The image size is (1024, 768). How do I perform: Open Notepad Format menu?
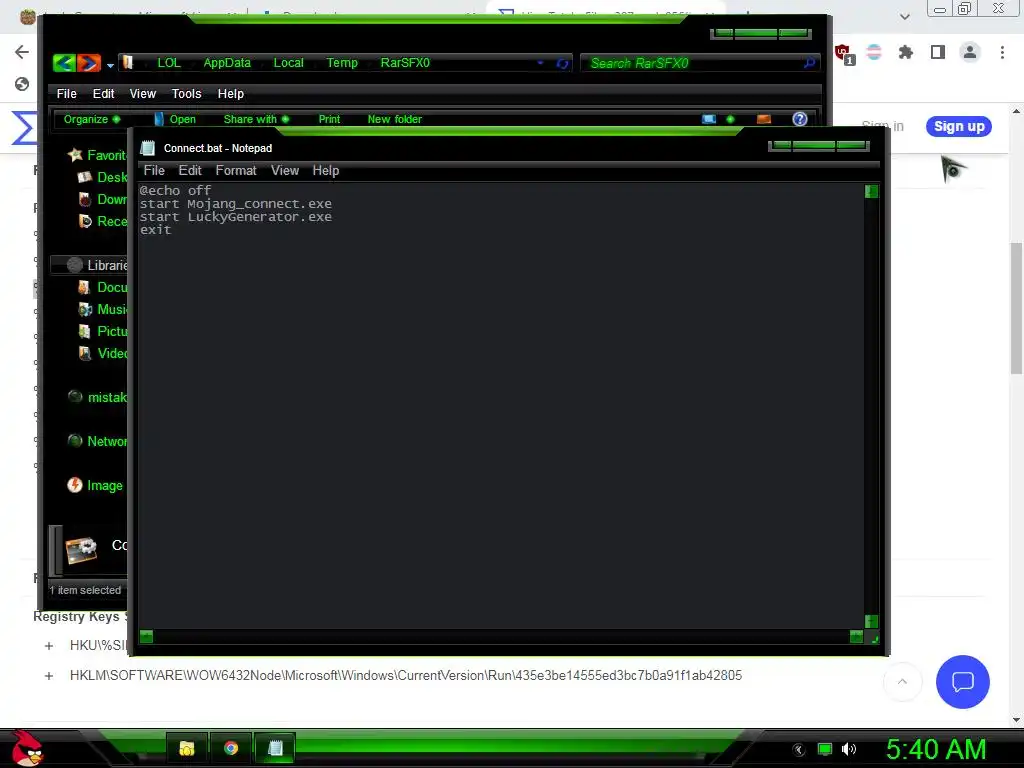[236, 170]
